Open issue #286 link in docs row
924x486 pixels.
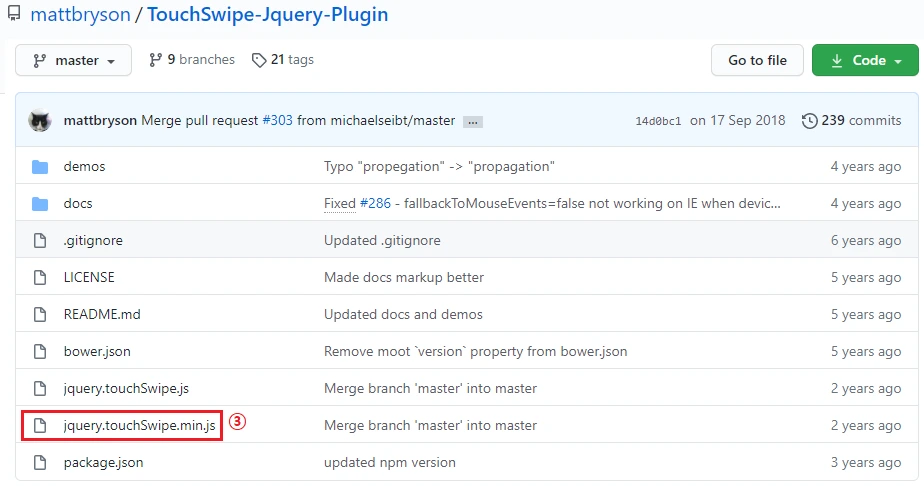tap(375, 203)
